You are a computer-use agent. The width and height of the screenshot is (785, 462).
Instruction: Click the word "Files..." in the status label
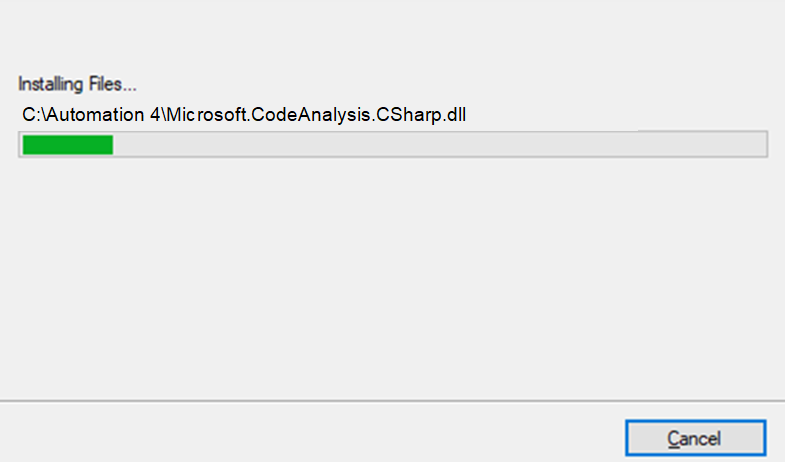coord(115,83)
